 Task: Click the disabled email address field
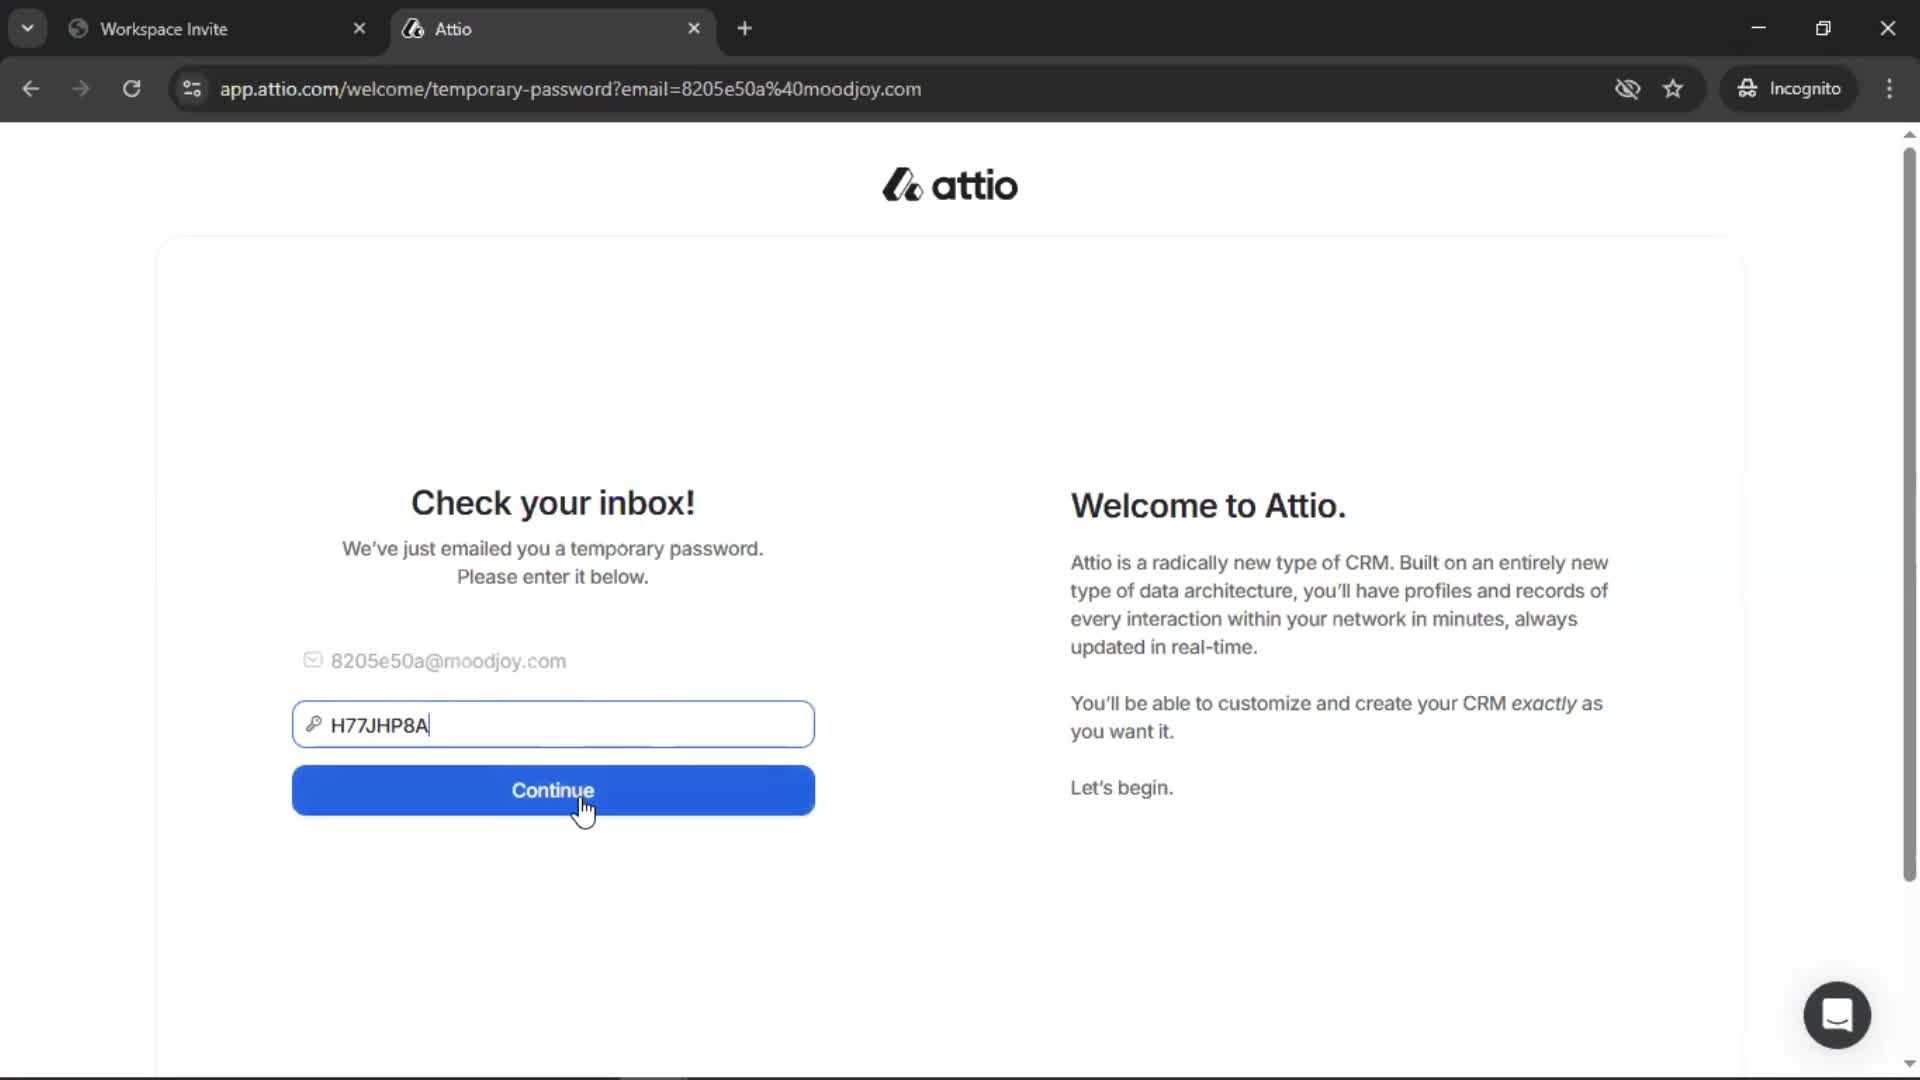552,661
